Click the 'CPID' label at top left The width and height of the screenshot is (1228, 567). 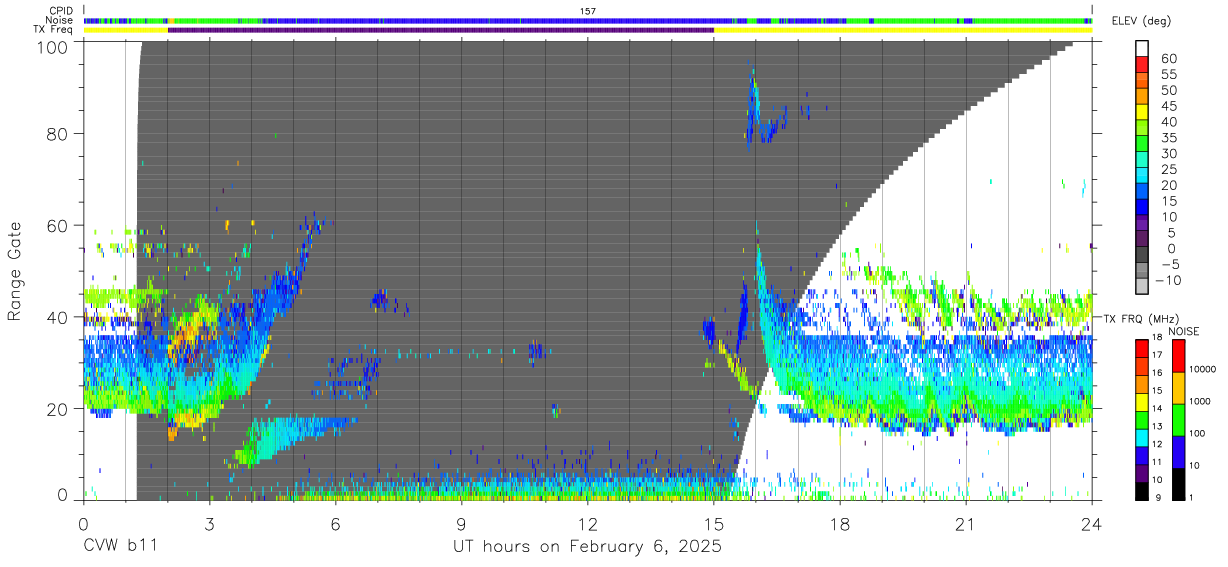point(61,10)
